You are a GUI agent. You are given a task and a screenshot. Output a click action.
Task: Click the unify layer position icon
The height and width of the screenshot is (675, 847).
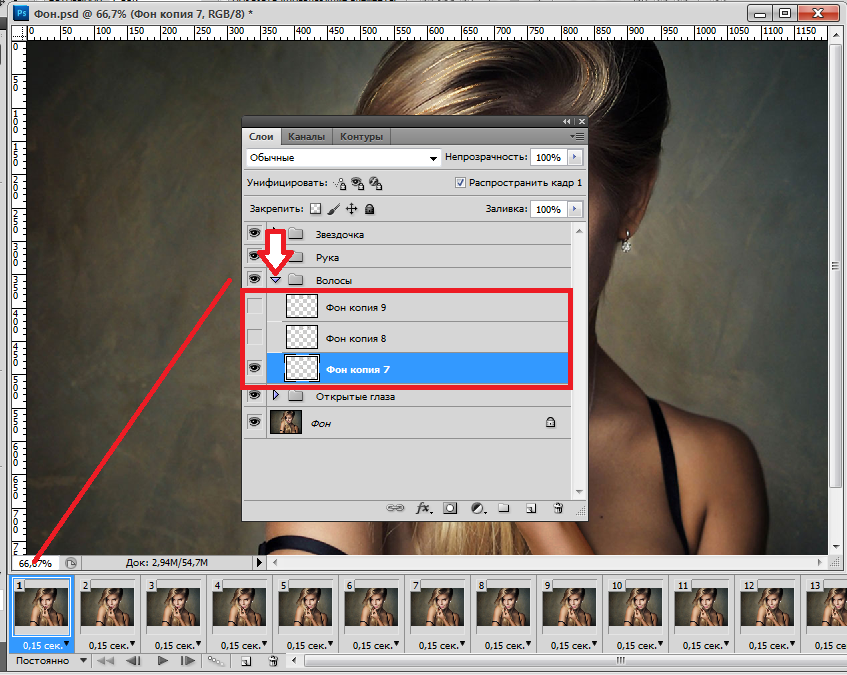(340, 184)
